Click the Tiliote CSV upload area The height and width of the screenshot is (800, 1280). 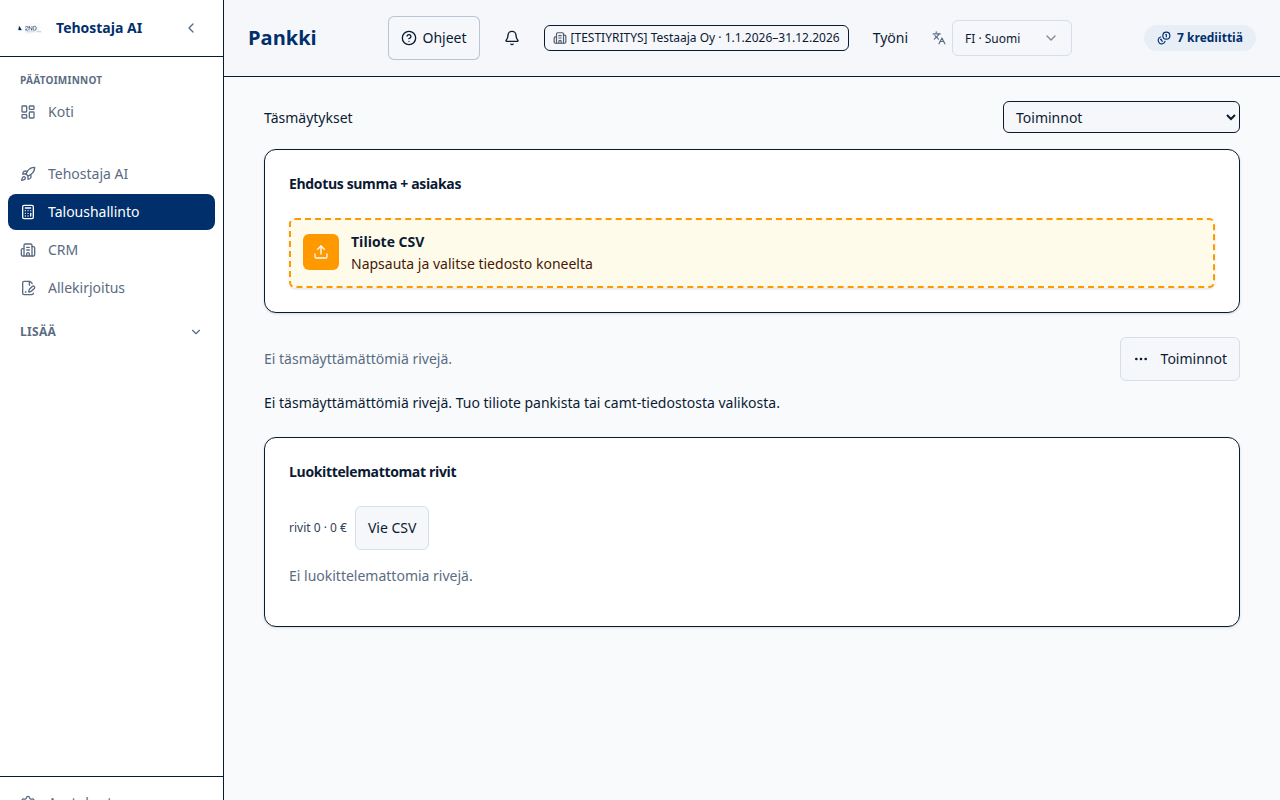click(x=752, y=253)
